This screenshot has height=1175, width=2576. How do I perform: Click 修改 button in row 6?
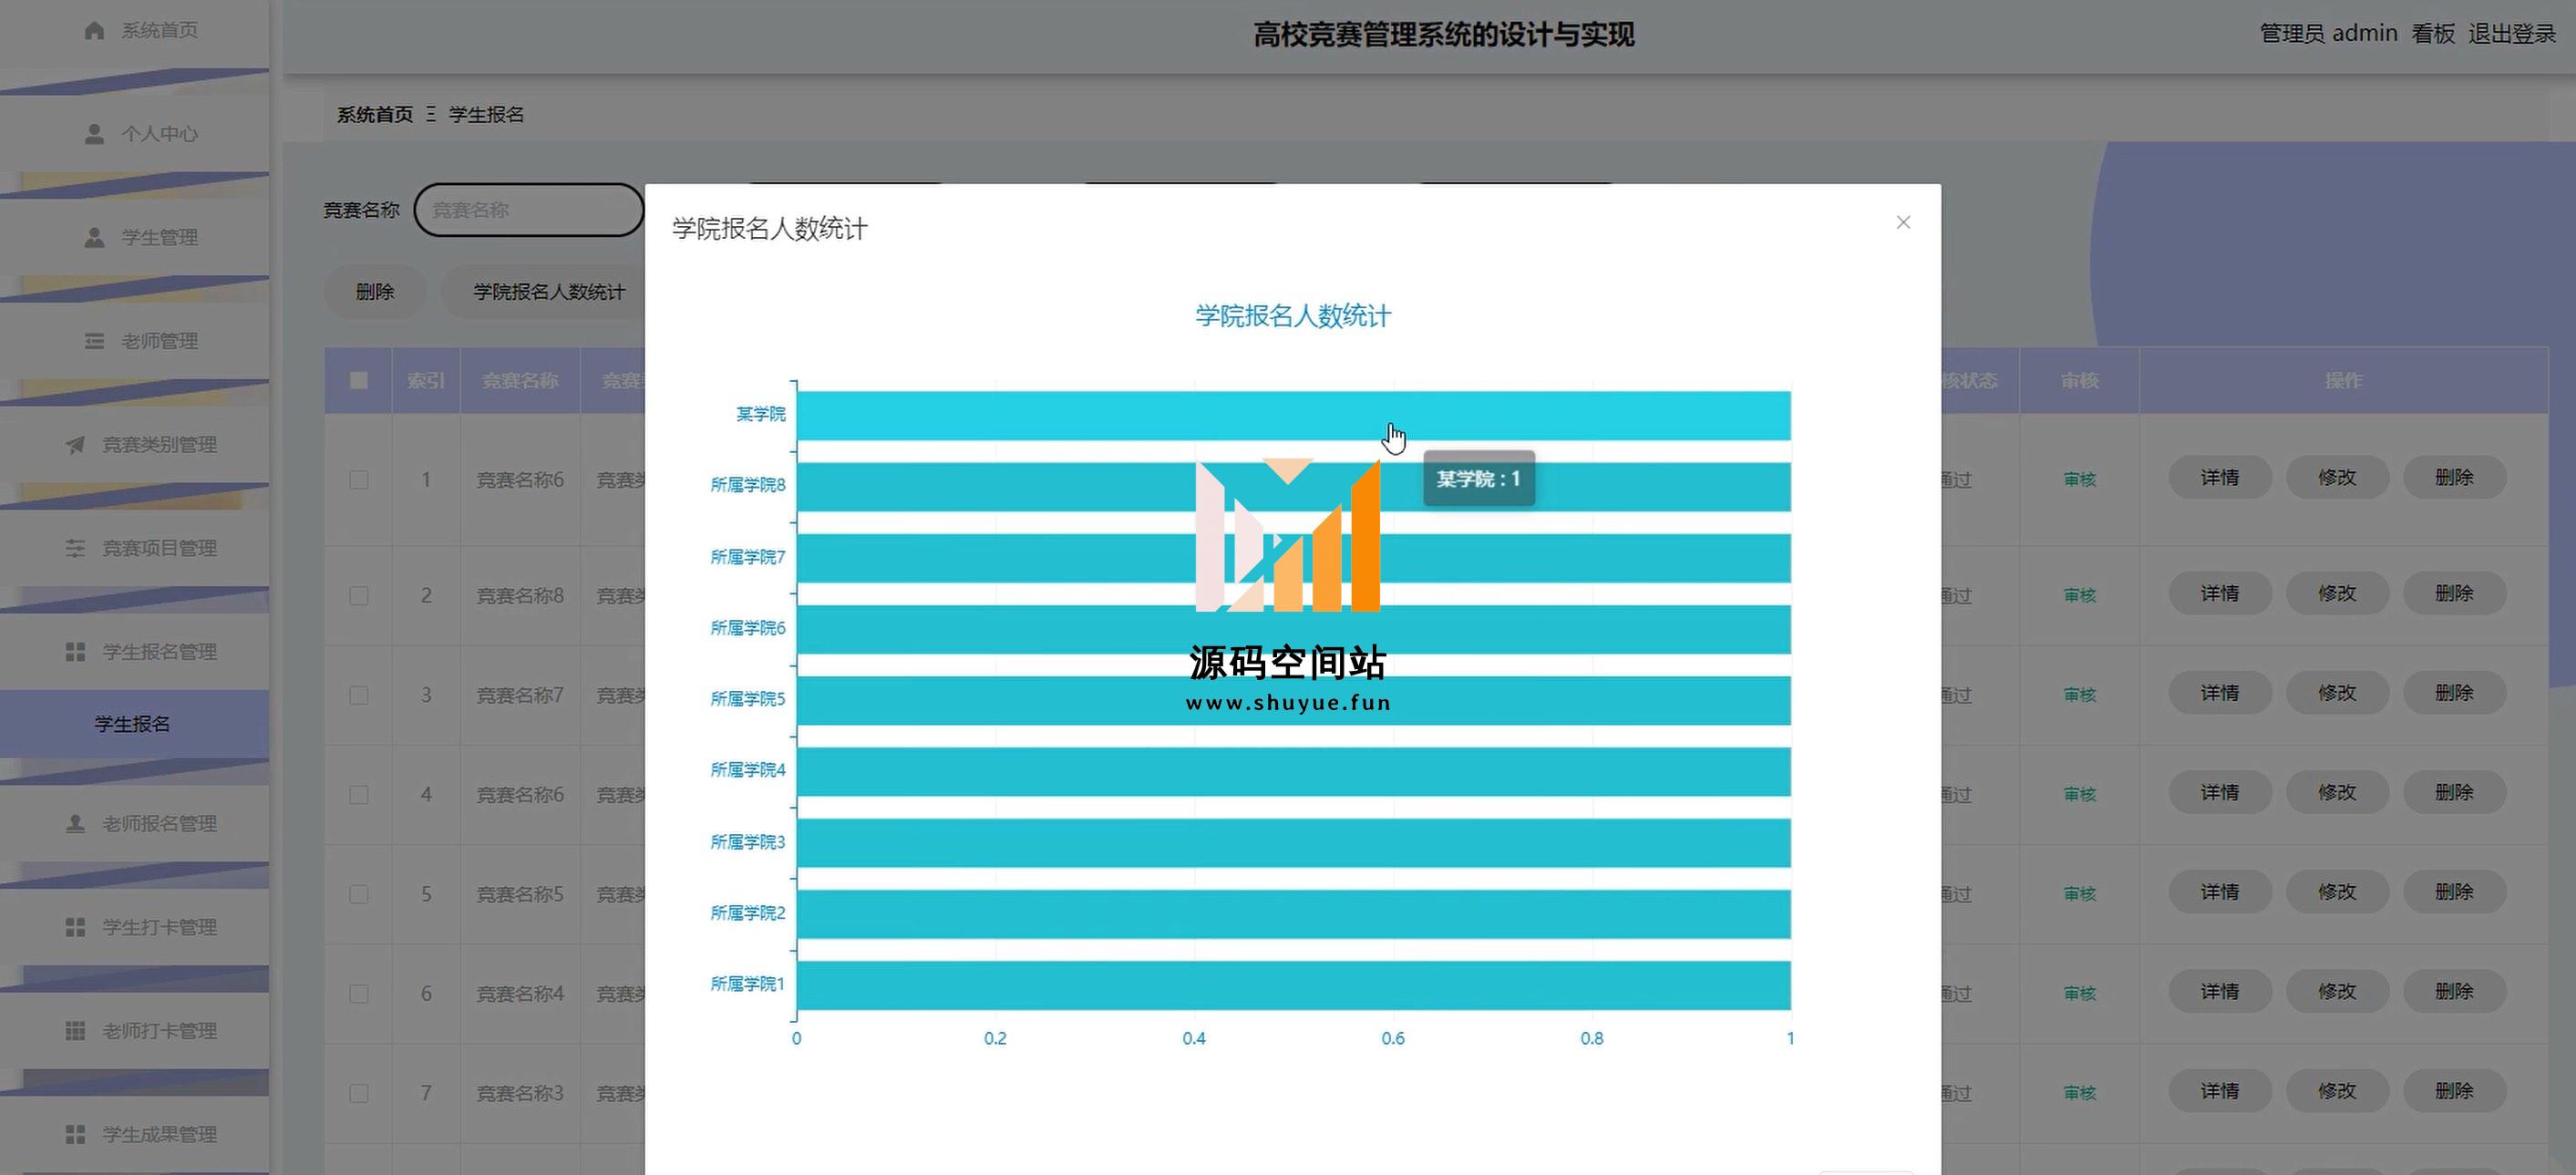tap(2337, 992)
